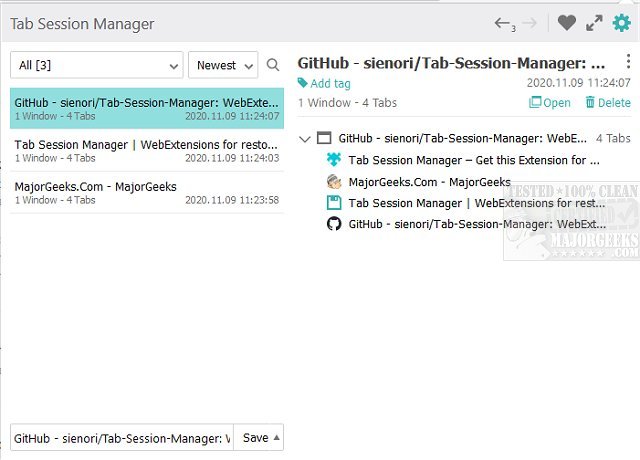Open the Newest sort dropdown
640x460 pixels.
coord(222,66)
